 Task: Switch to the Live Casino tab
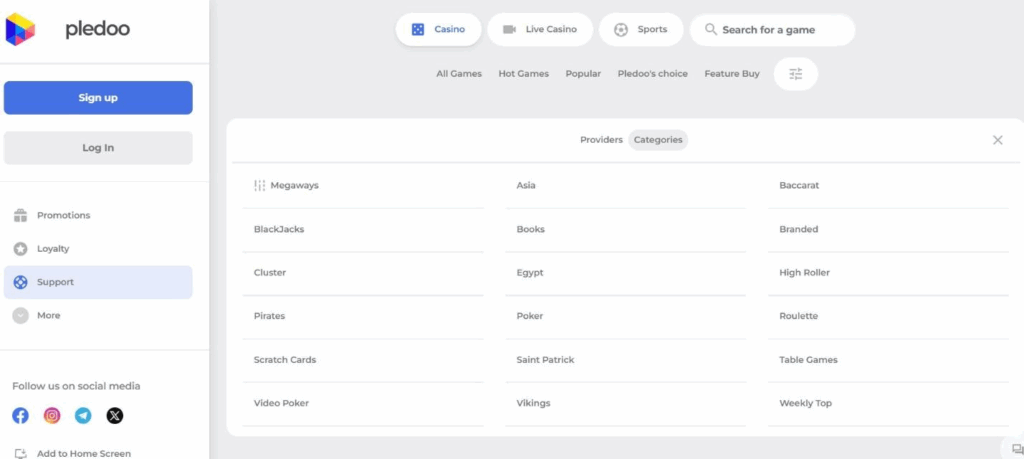[540, 30]
